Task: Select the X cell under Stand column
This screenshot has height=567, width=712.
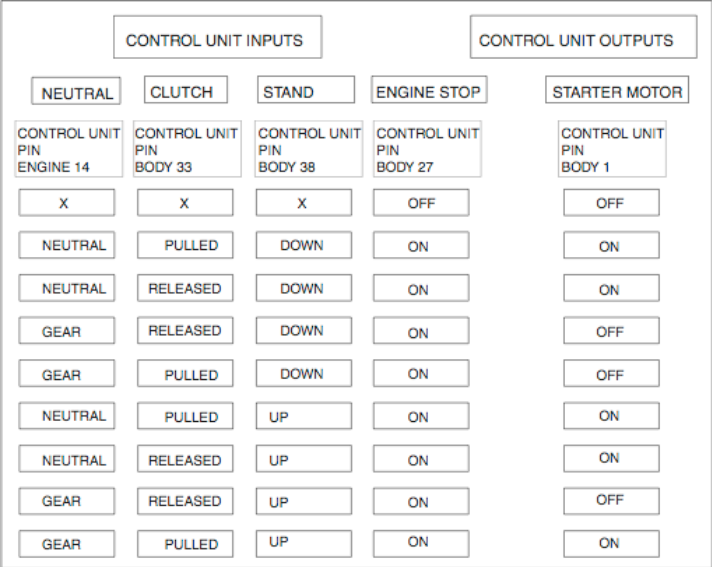Action: (x=304, y=203)
